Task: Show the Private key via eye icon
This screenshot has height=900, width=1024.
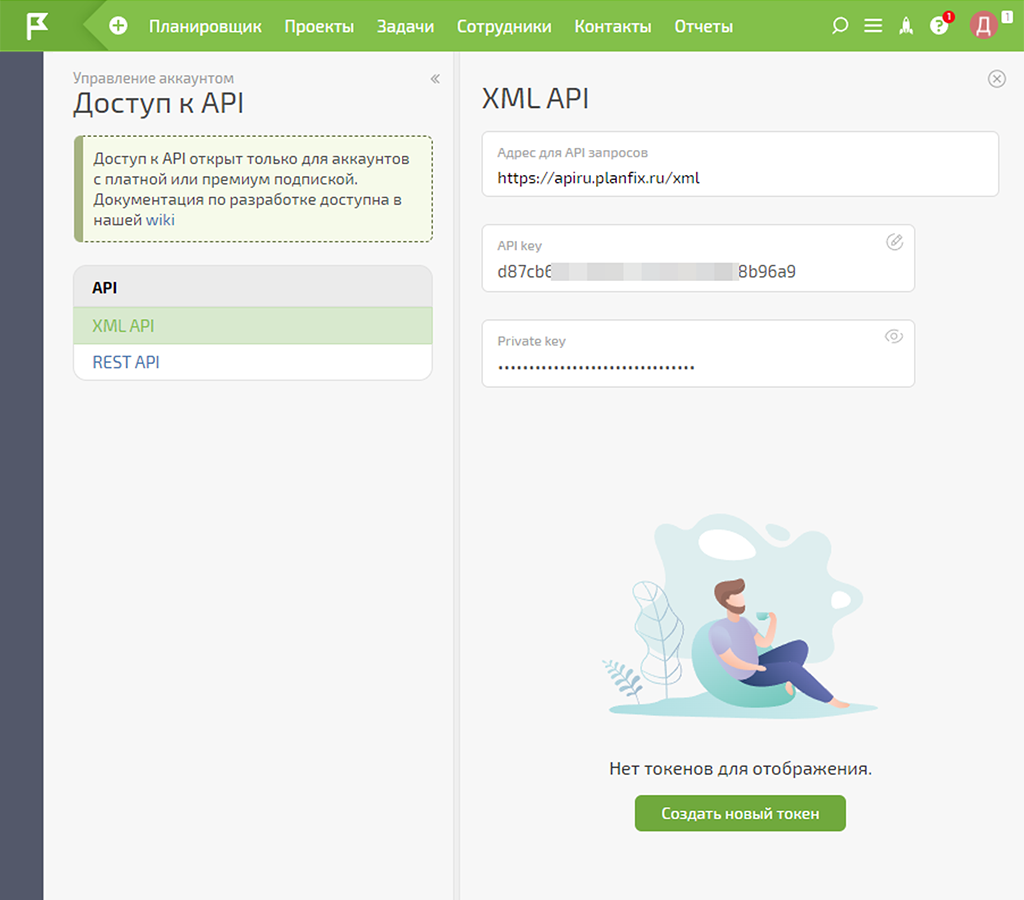Action: click(x=894, y=336)
